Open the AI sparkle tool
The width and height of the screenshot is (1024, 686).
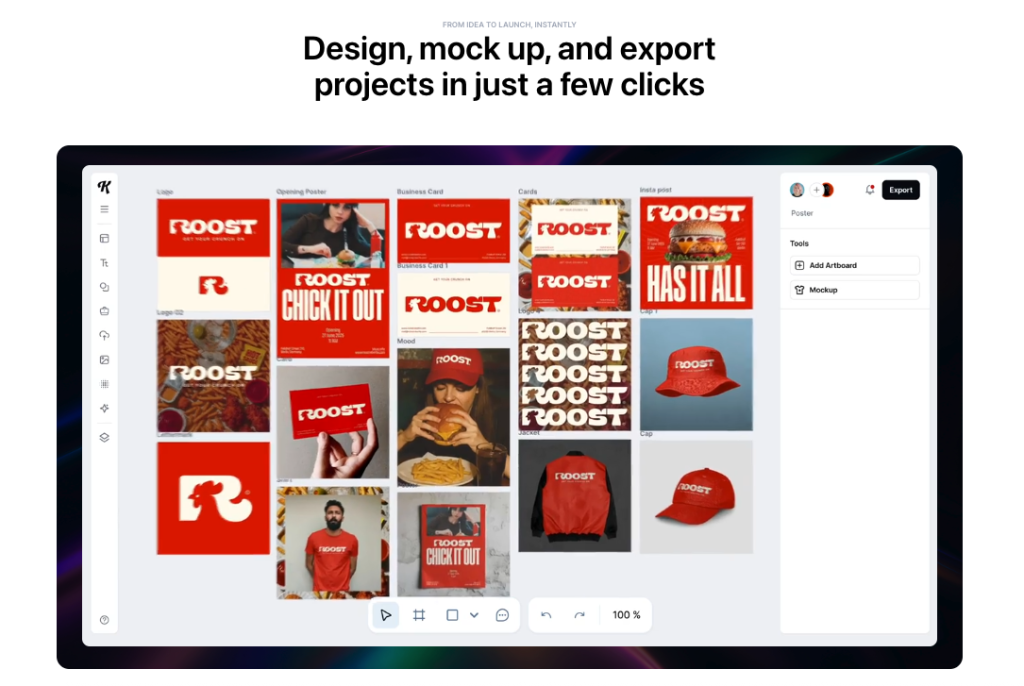pyautogui.click(x=104, y=408)
